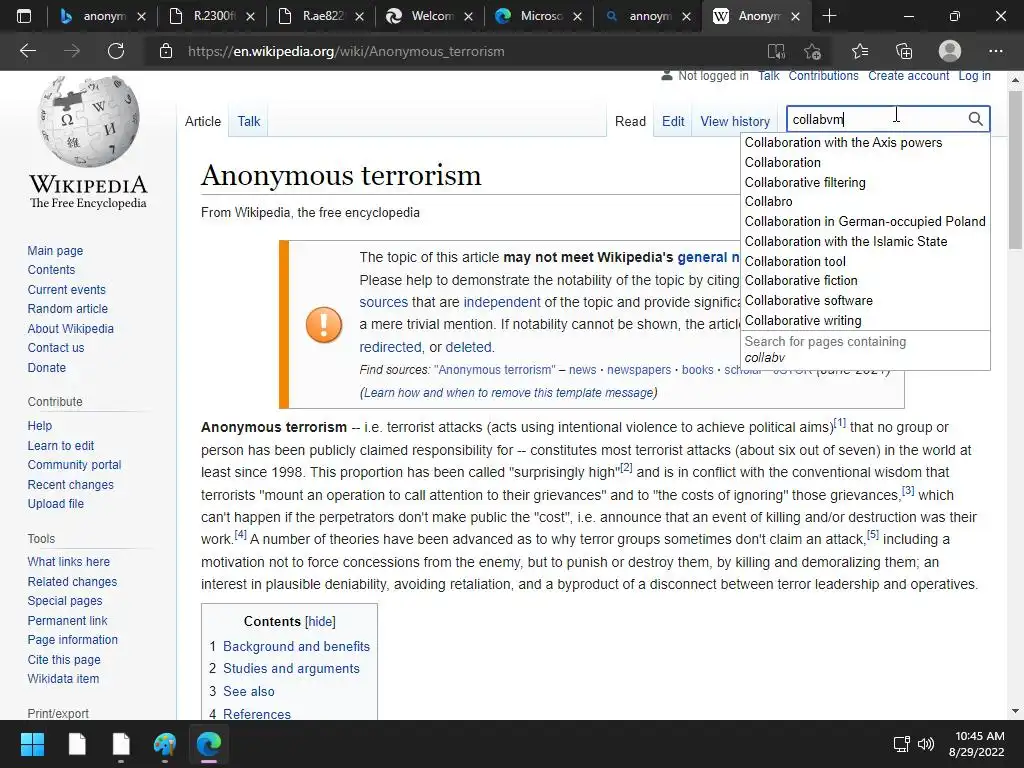Screen dimensions: 1024x768
Task: Click the browser profile avatar
Action: click(x=950, y=51)
